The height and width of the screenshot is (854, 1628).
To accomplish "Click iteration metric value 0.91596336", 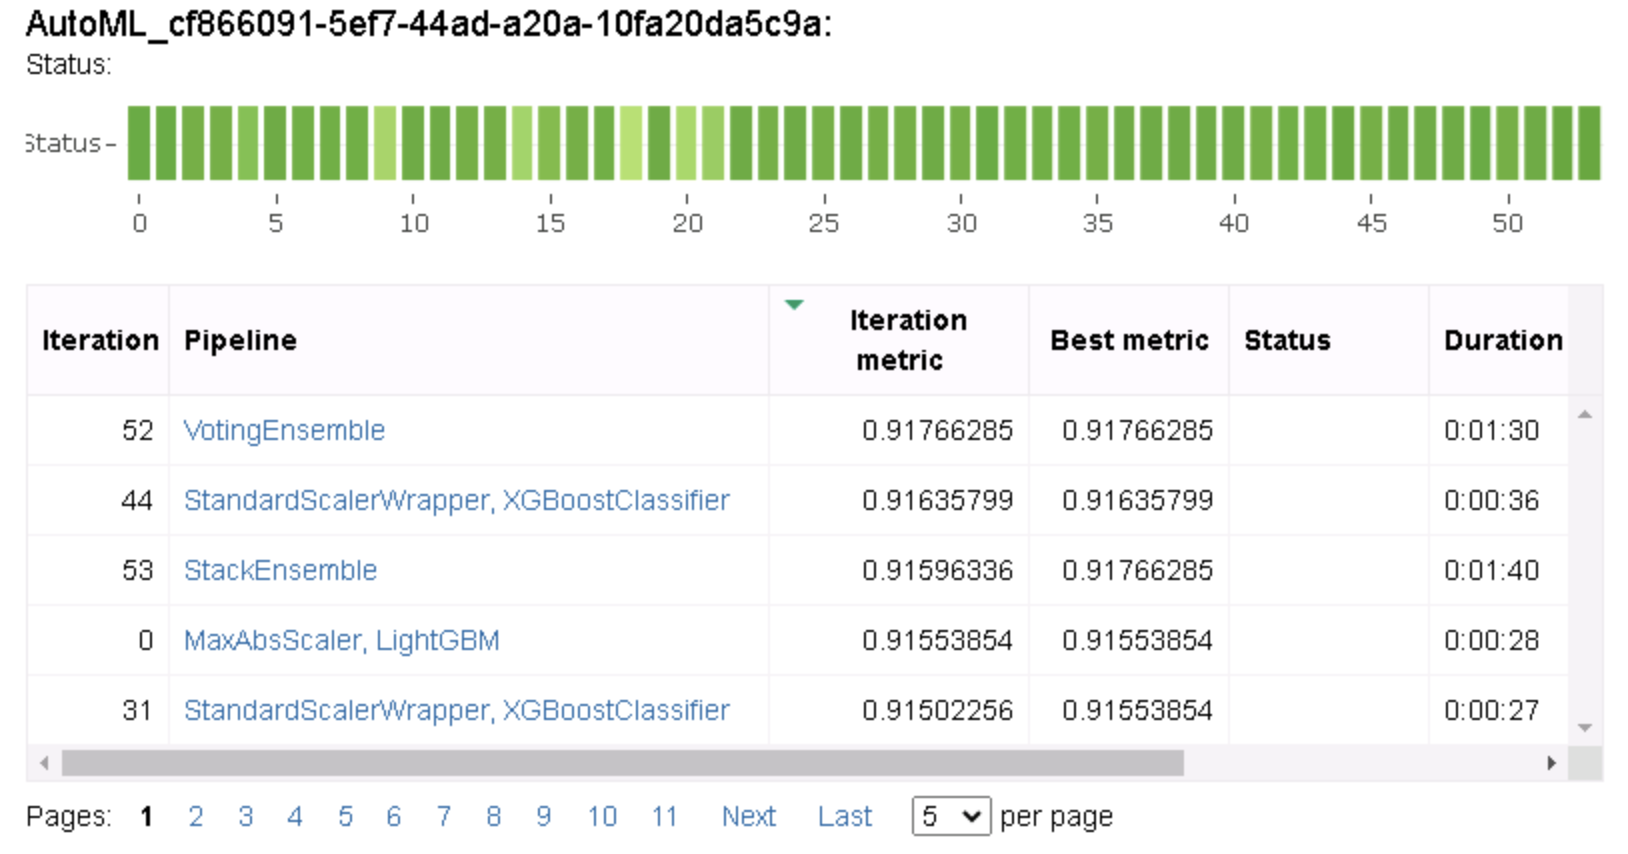I will point(937,570).
